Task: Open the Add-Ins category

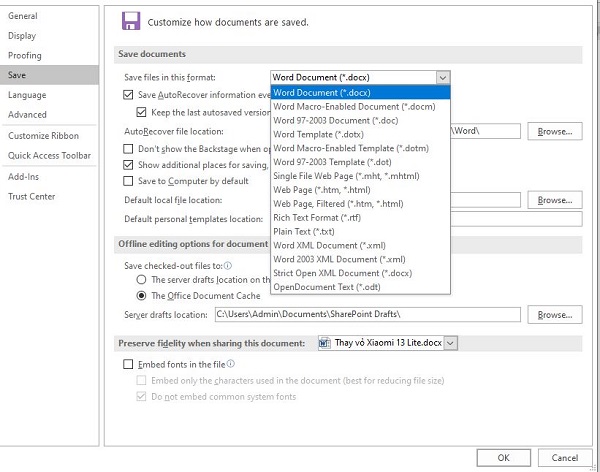Action: [x=49, y=176]
